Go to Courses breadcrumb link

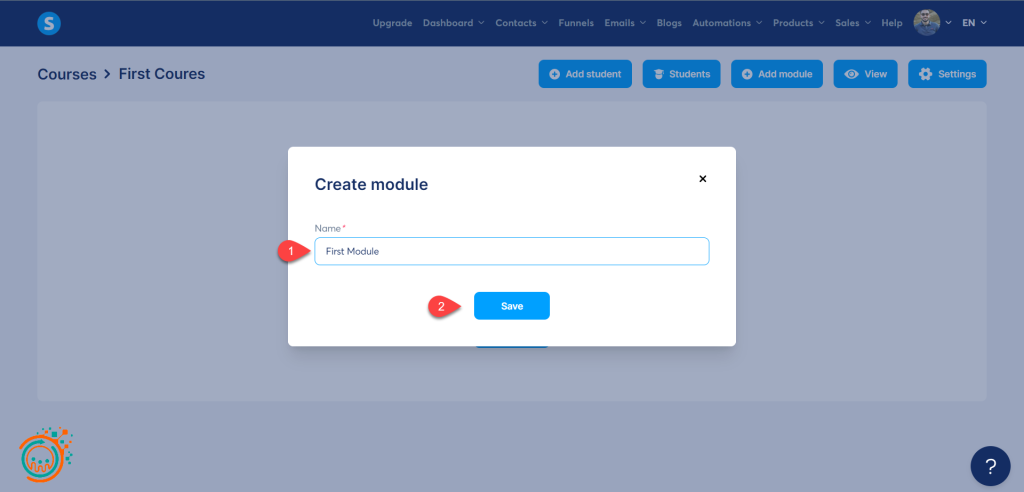tap(67, 74)
